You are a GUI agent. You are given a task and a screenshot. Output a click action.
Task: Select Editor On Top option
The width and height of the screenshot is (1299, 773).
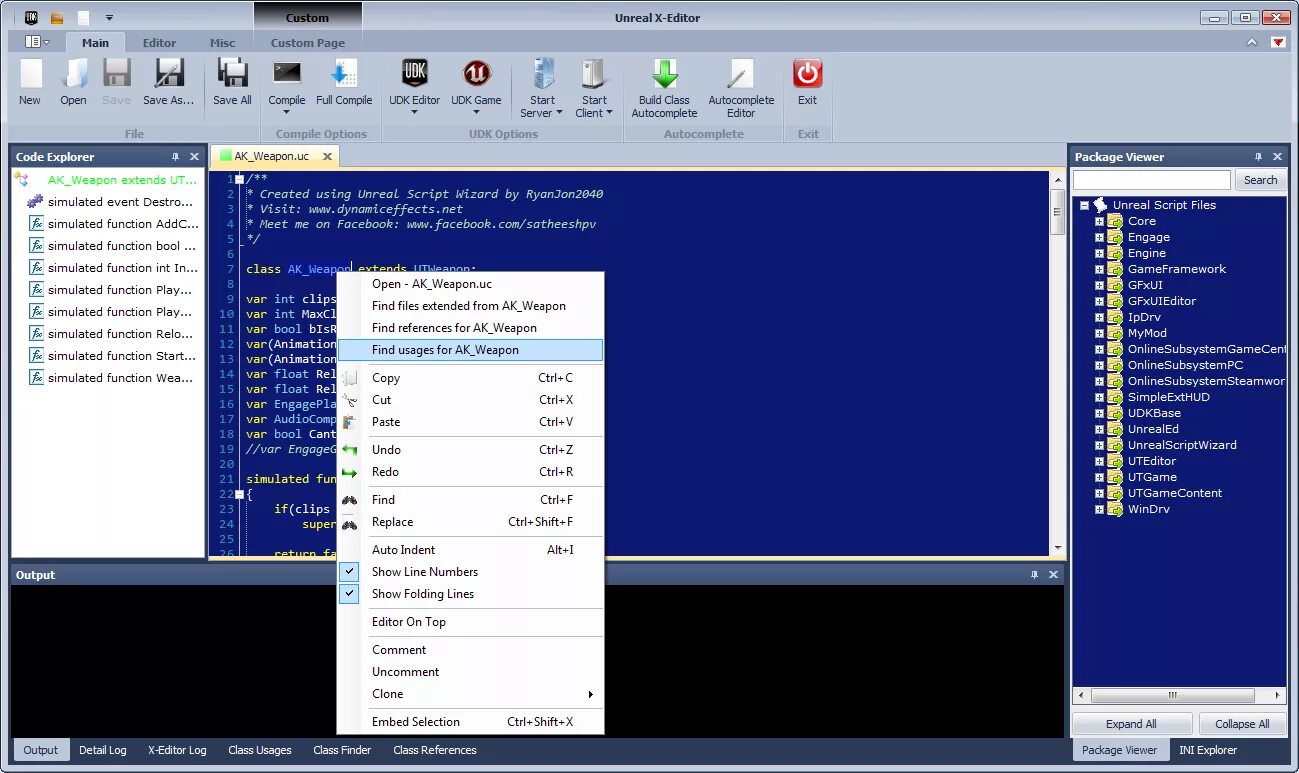(470, 622)
